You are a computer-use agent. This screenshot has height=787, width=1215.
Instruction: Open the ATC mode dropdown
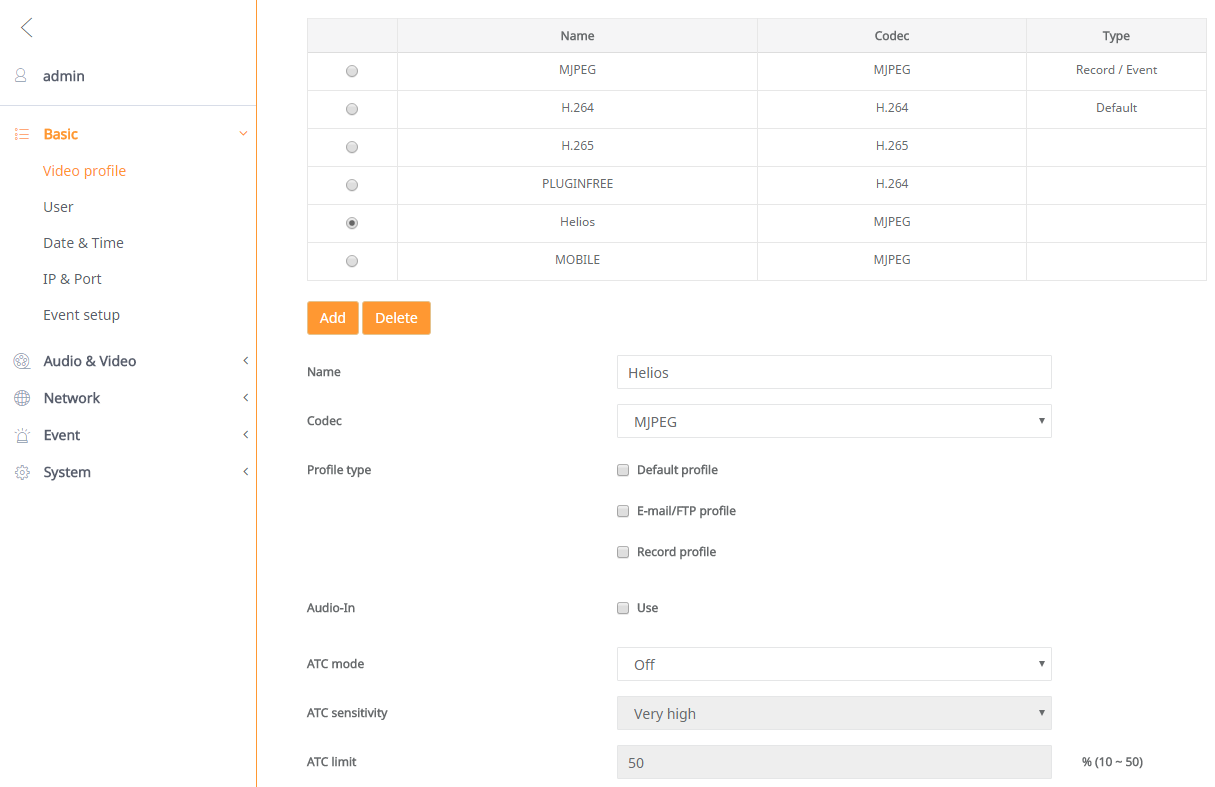click(834, 664)
